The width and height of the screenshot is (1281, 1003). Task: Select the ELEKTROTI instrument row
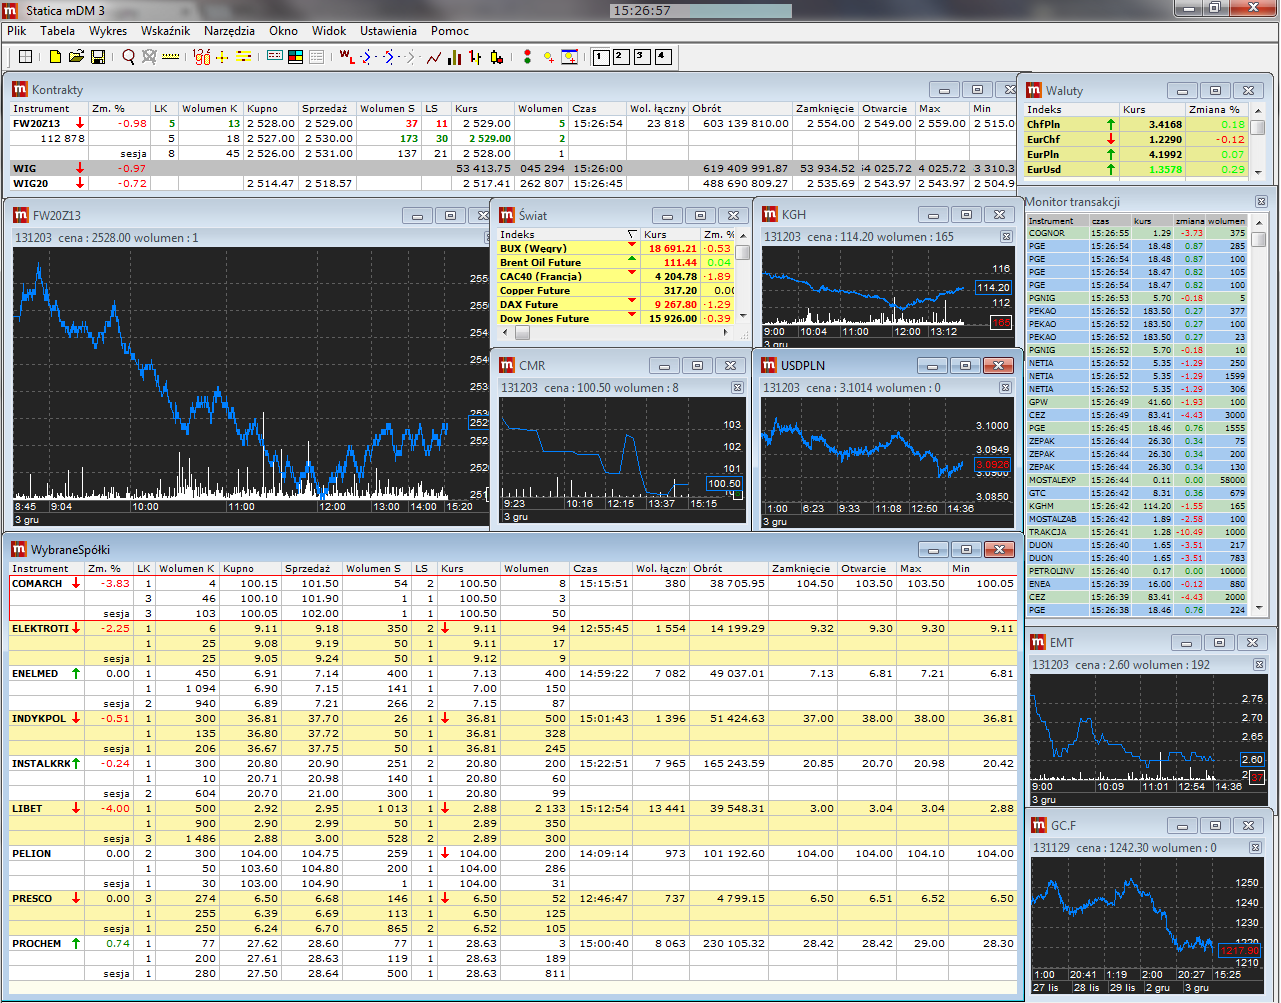pos(513,628)
